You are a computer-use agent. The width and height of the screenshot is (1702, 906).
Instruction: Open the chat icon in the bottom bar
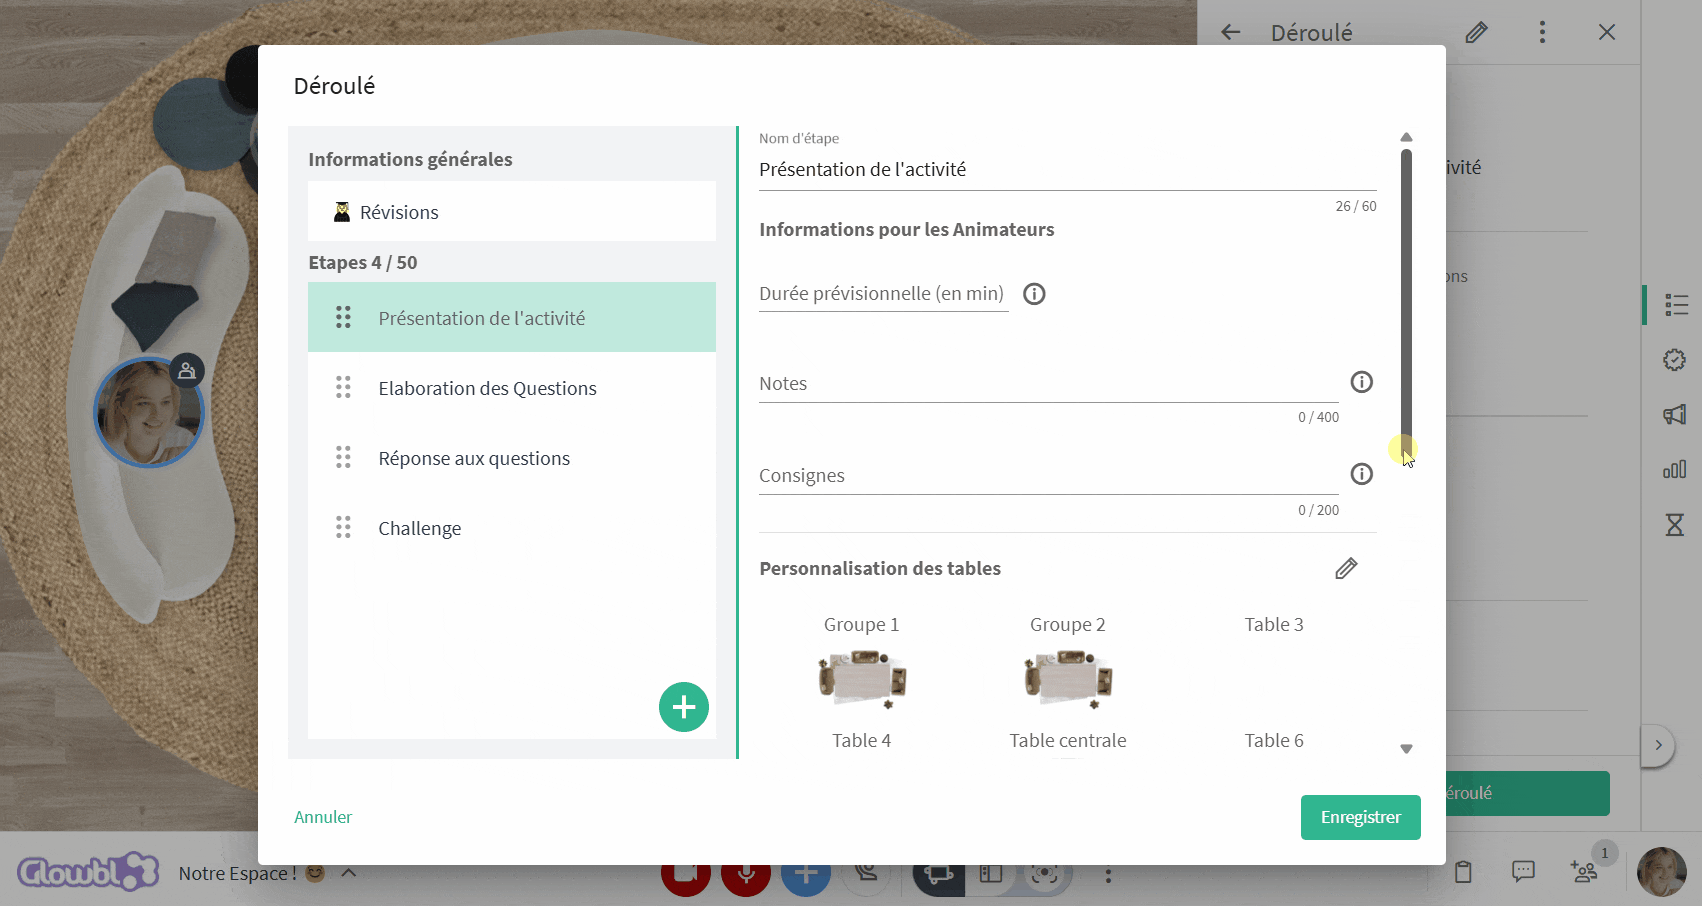1523,872
